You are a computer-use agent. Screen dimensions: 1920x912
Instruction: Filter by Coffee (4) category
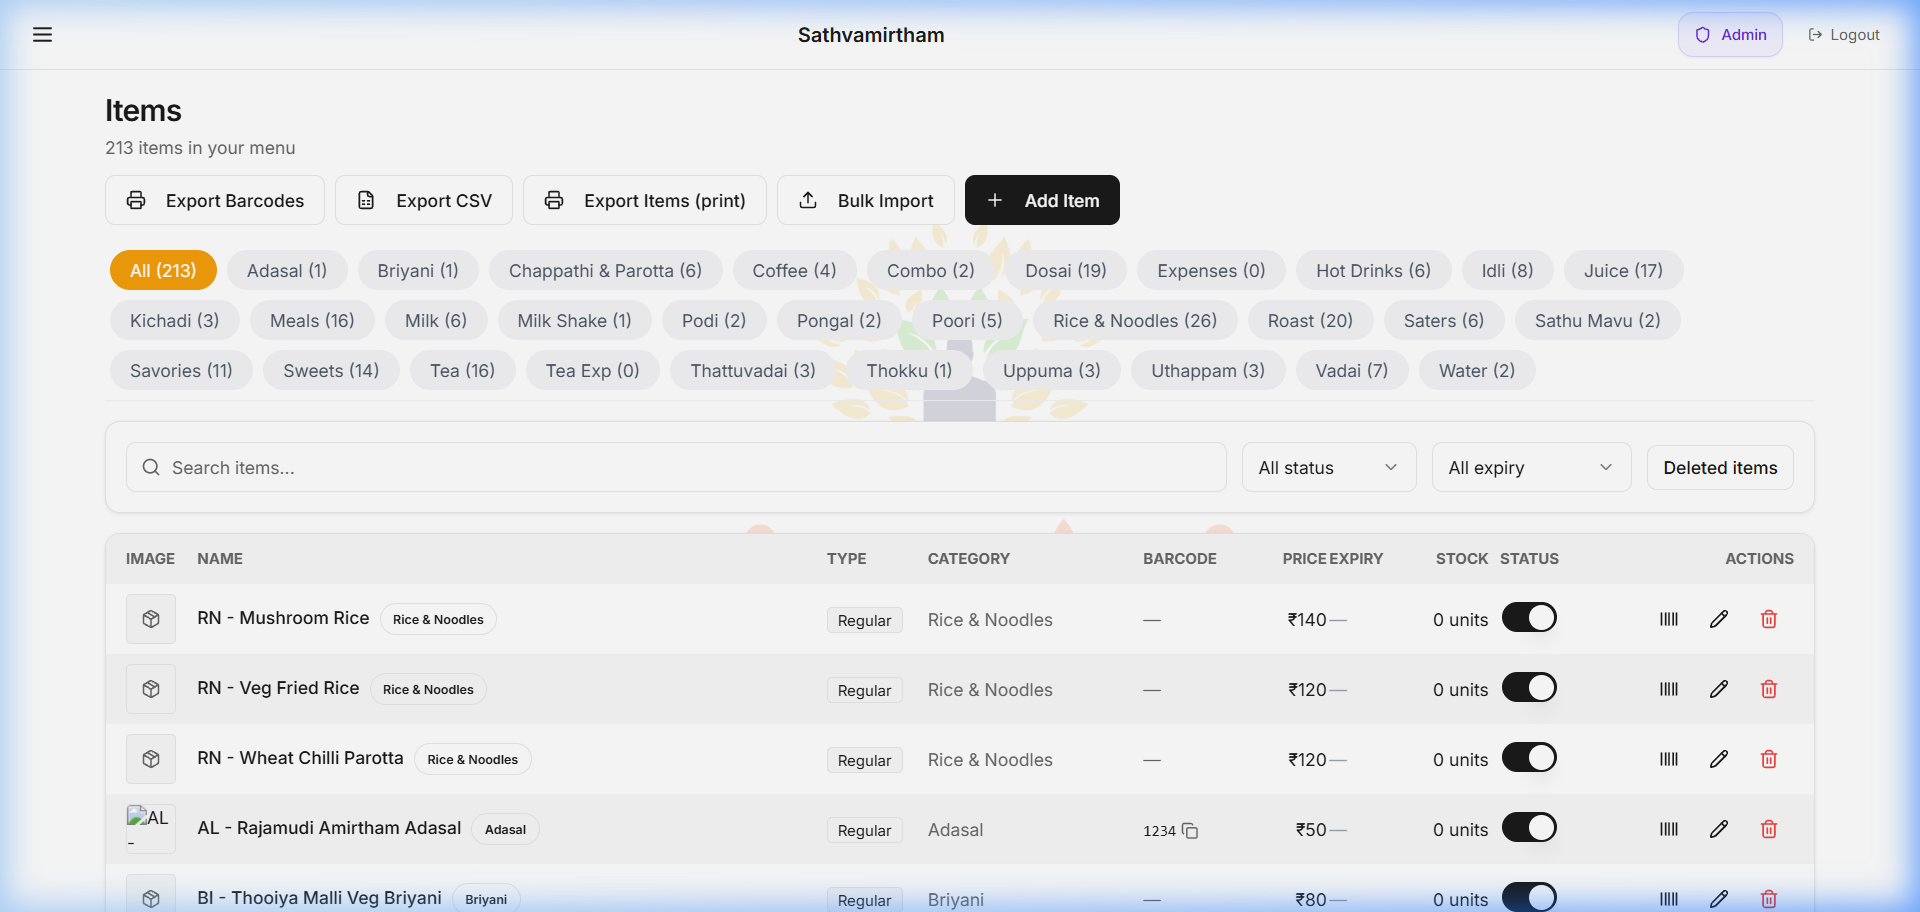click(x=794, y=270)
